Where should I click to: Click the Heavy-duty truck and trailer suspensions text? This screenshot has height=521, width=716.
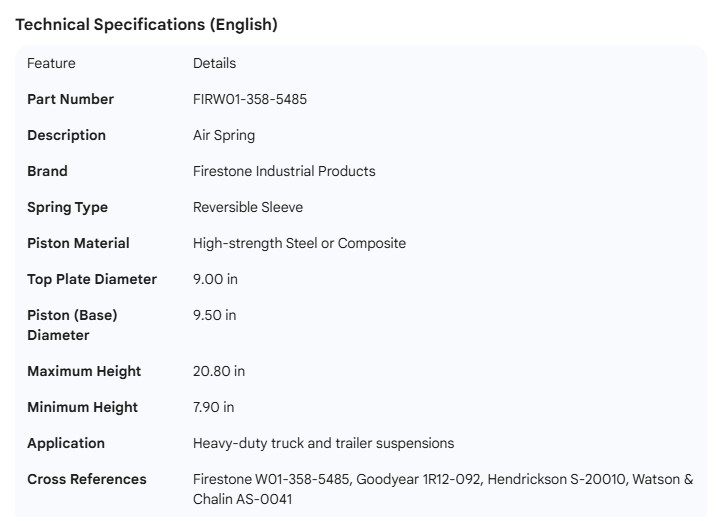323,443
